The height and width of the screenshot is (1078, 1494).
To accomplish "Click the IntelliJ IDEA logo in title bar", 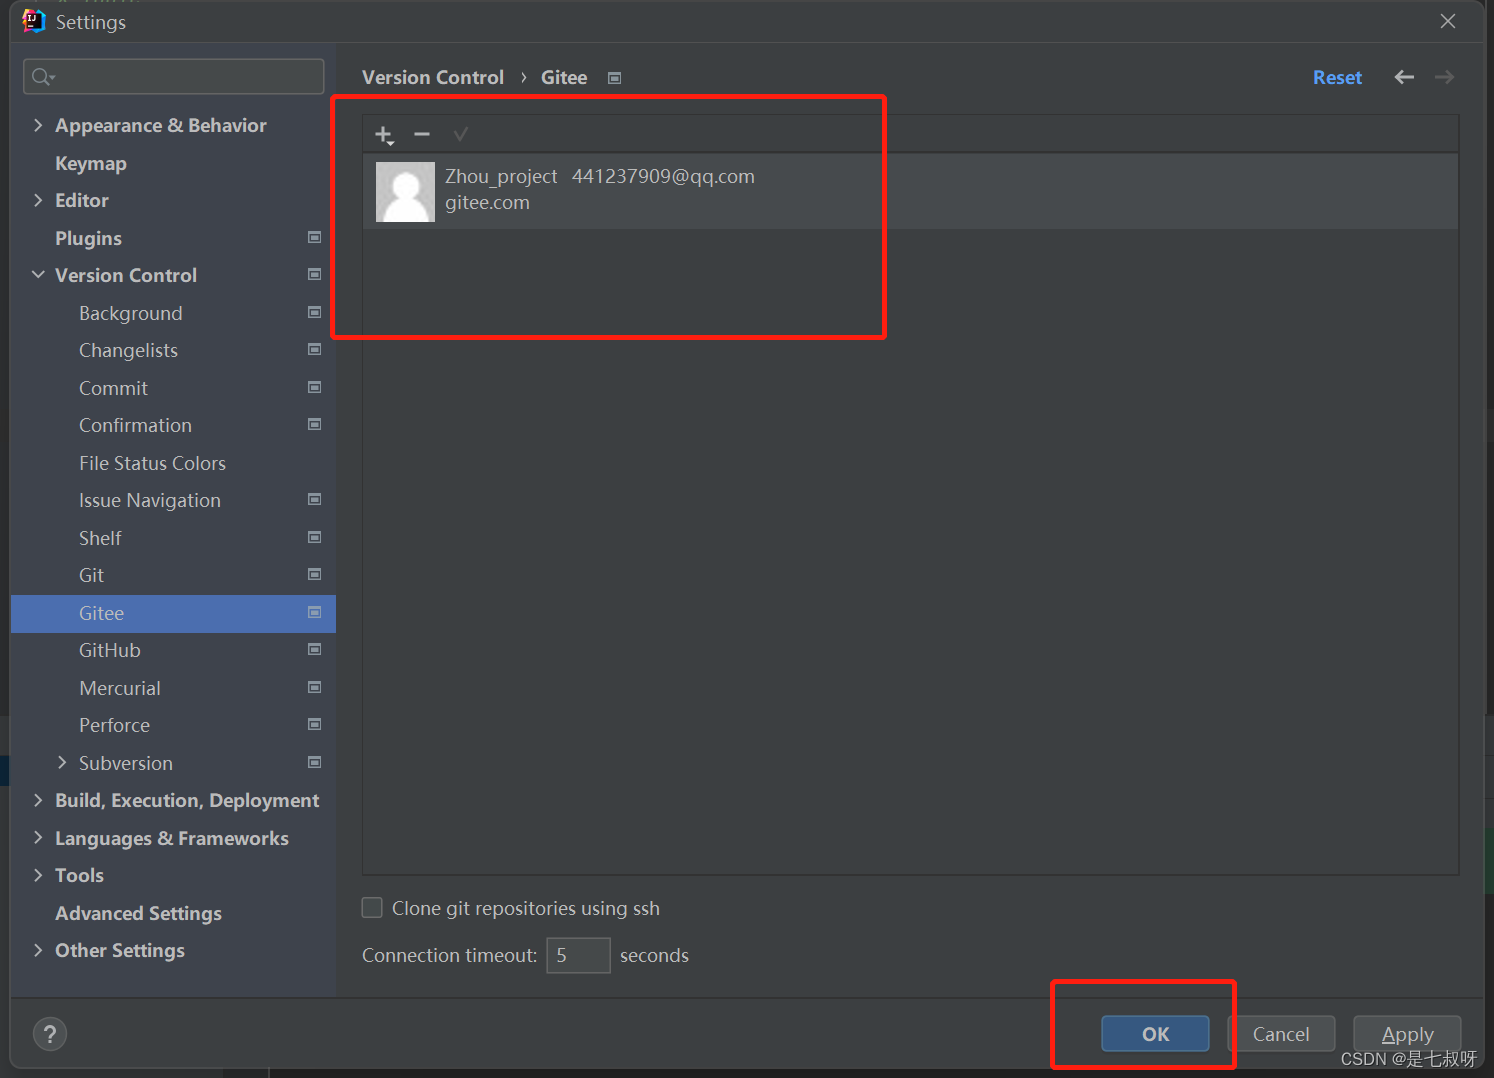I will 34,21.
